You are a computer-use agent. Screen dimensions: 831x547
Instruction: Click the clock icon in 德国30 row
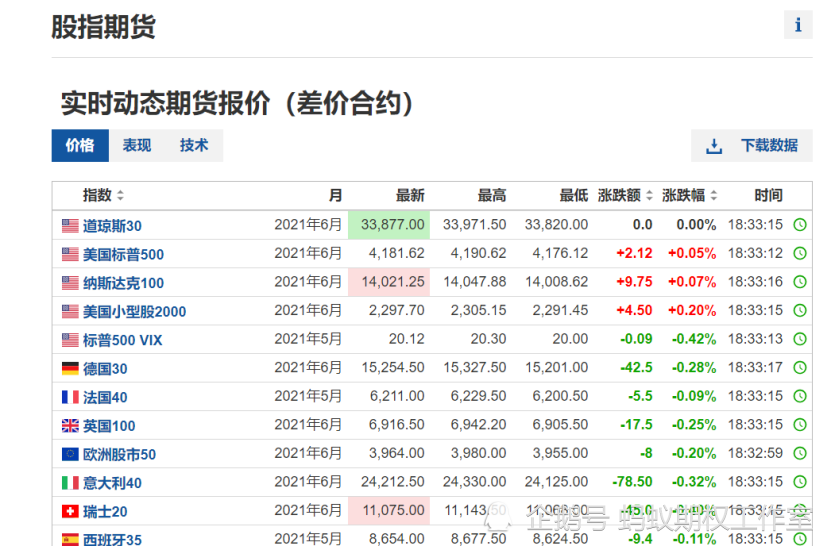pyautogui.click(x=800, y=368)
